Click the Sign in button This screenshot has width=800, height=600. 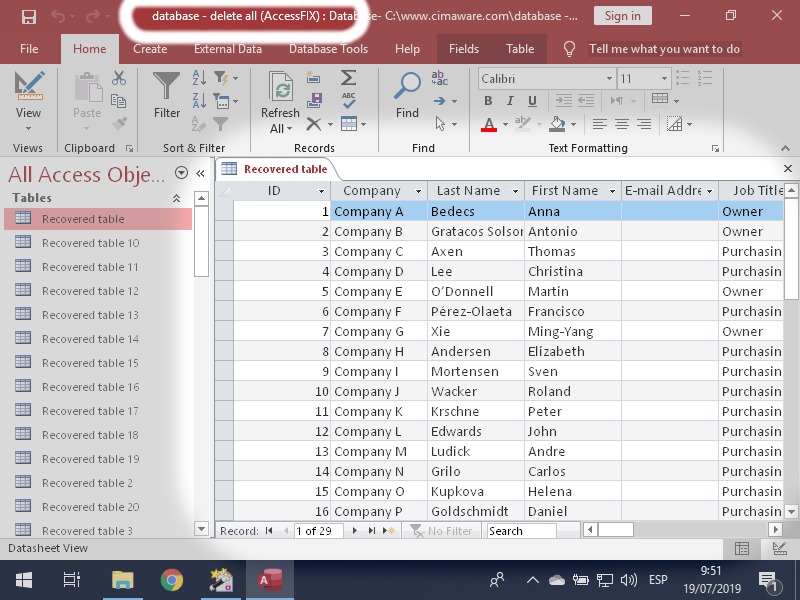tap(622, 16)
